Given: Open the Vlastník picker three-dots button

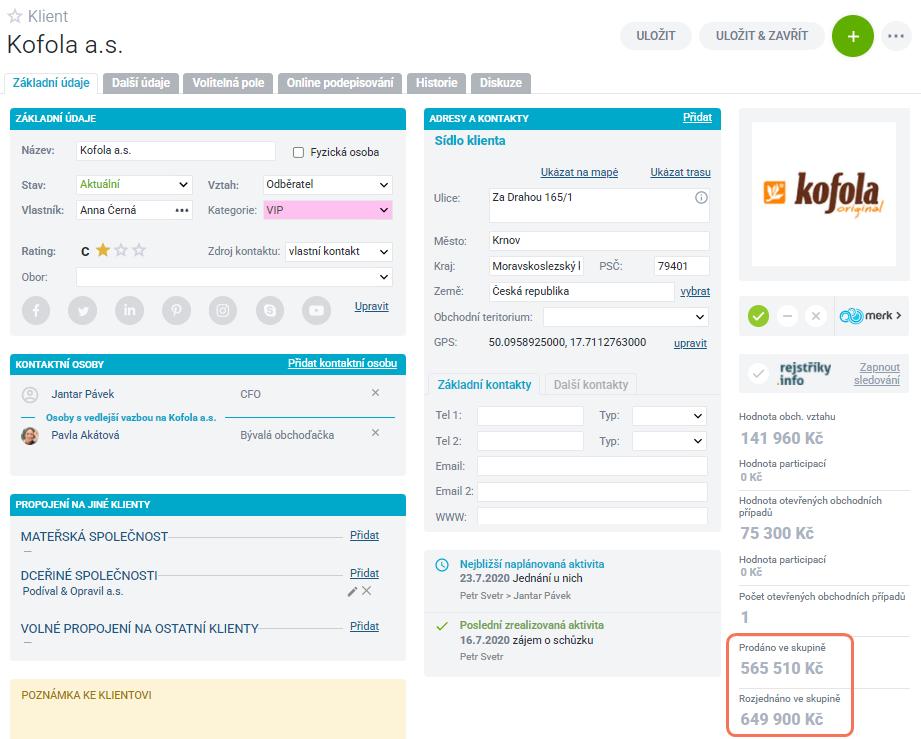Looking at the screenshot, I should pos(181,210).
